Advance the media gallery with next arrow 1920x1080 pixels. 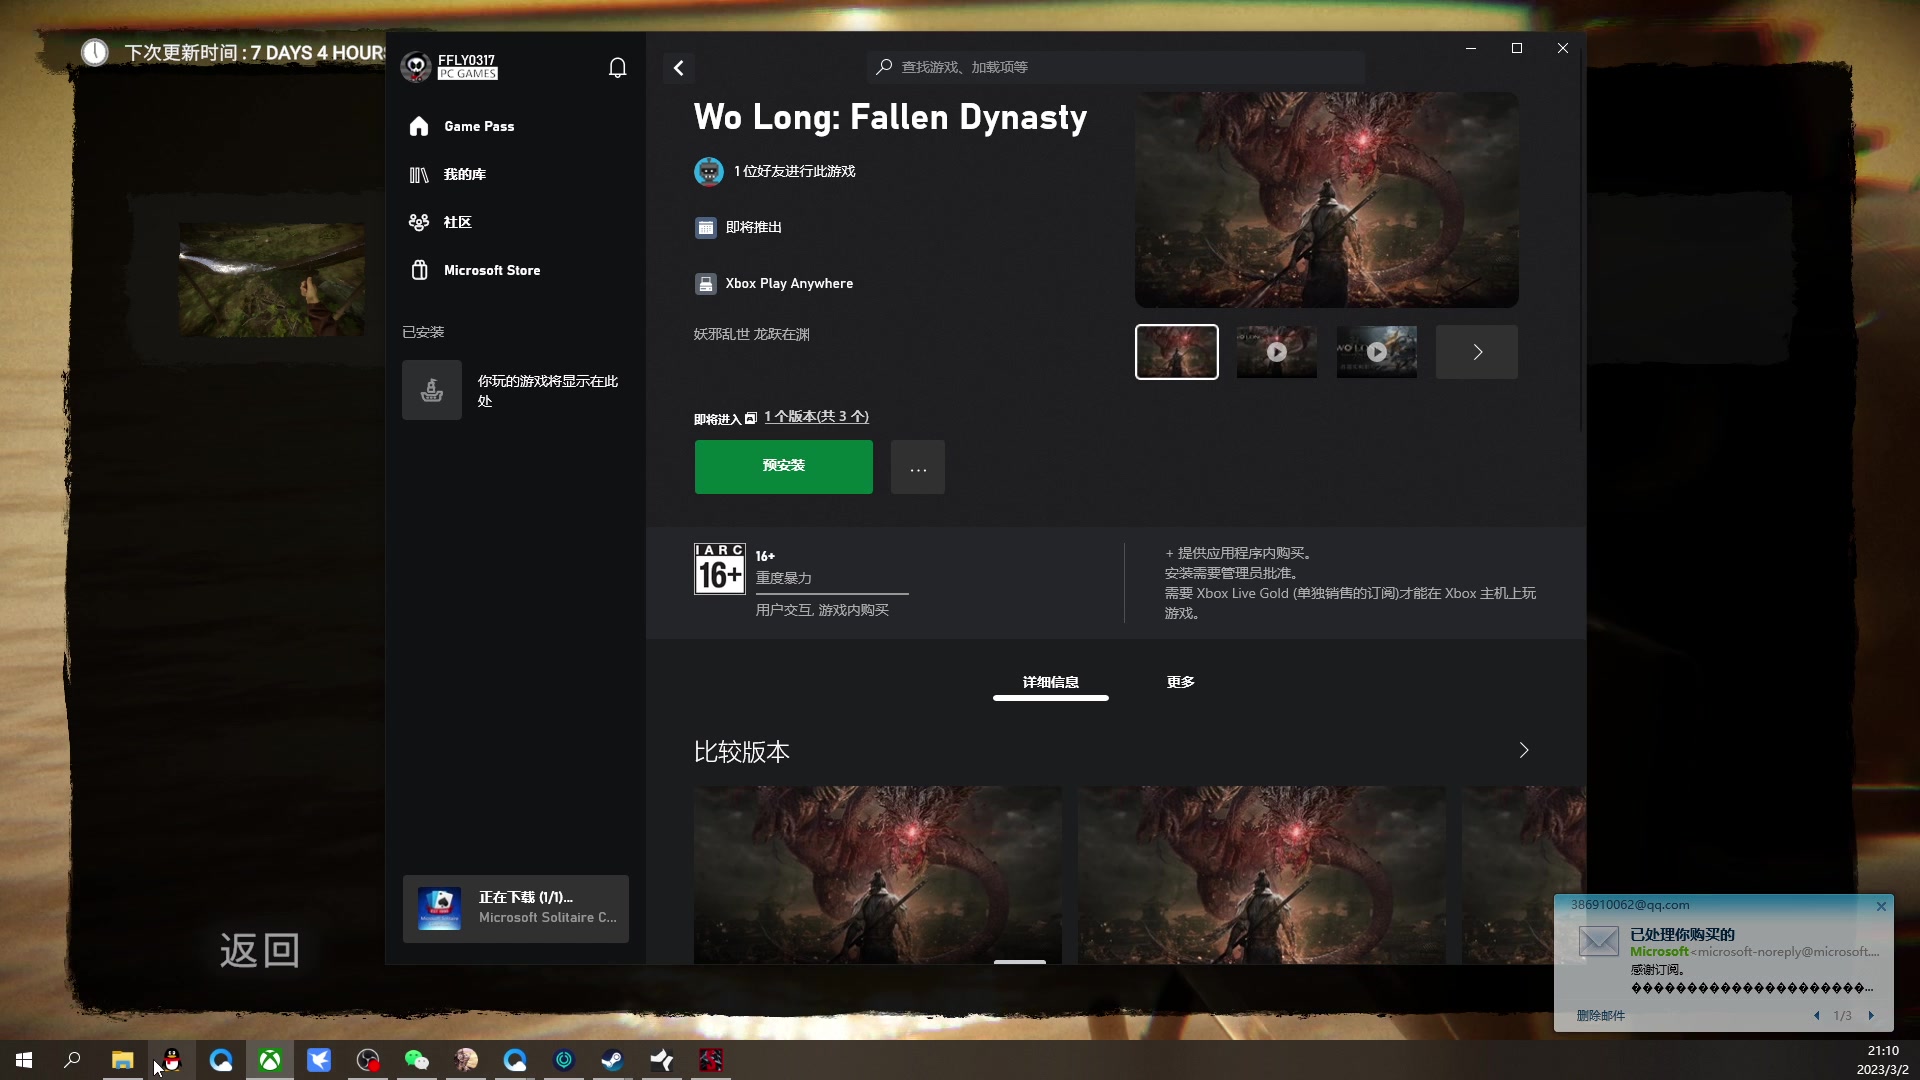(1477, 352)
